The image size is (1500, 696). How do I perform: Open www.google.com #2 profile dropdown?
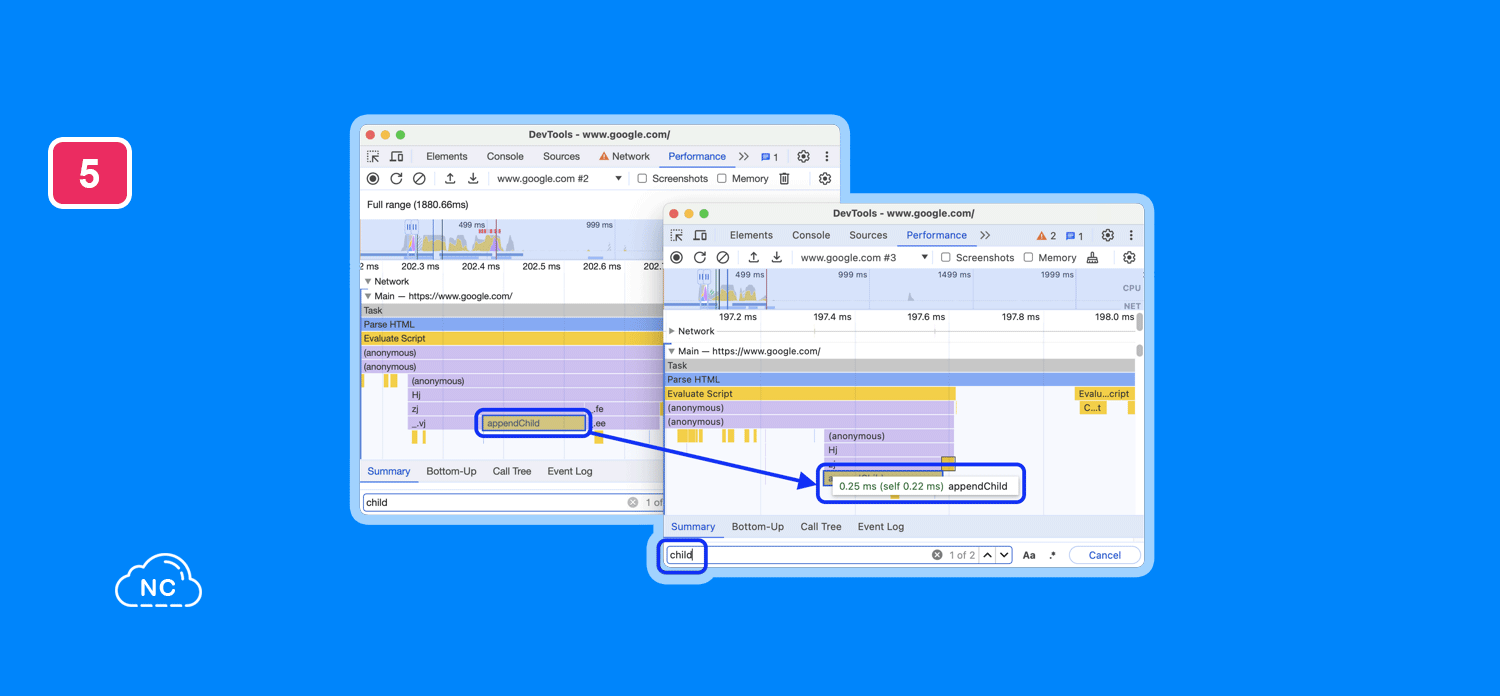559,179
